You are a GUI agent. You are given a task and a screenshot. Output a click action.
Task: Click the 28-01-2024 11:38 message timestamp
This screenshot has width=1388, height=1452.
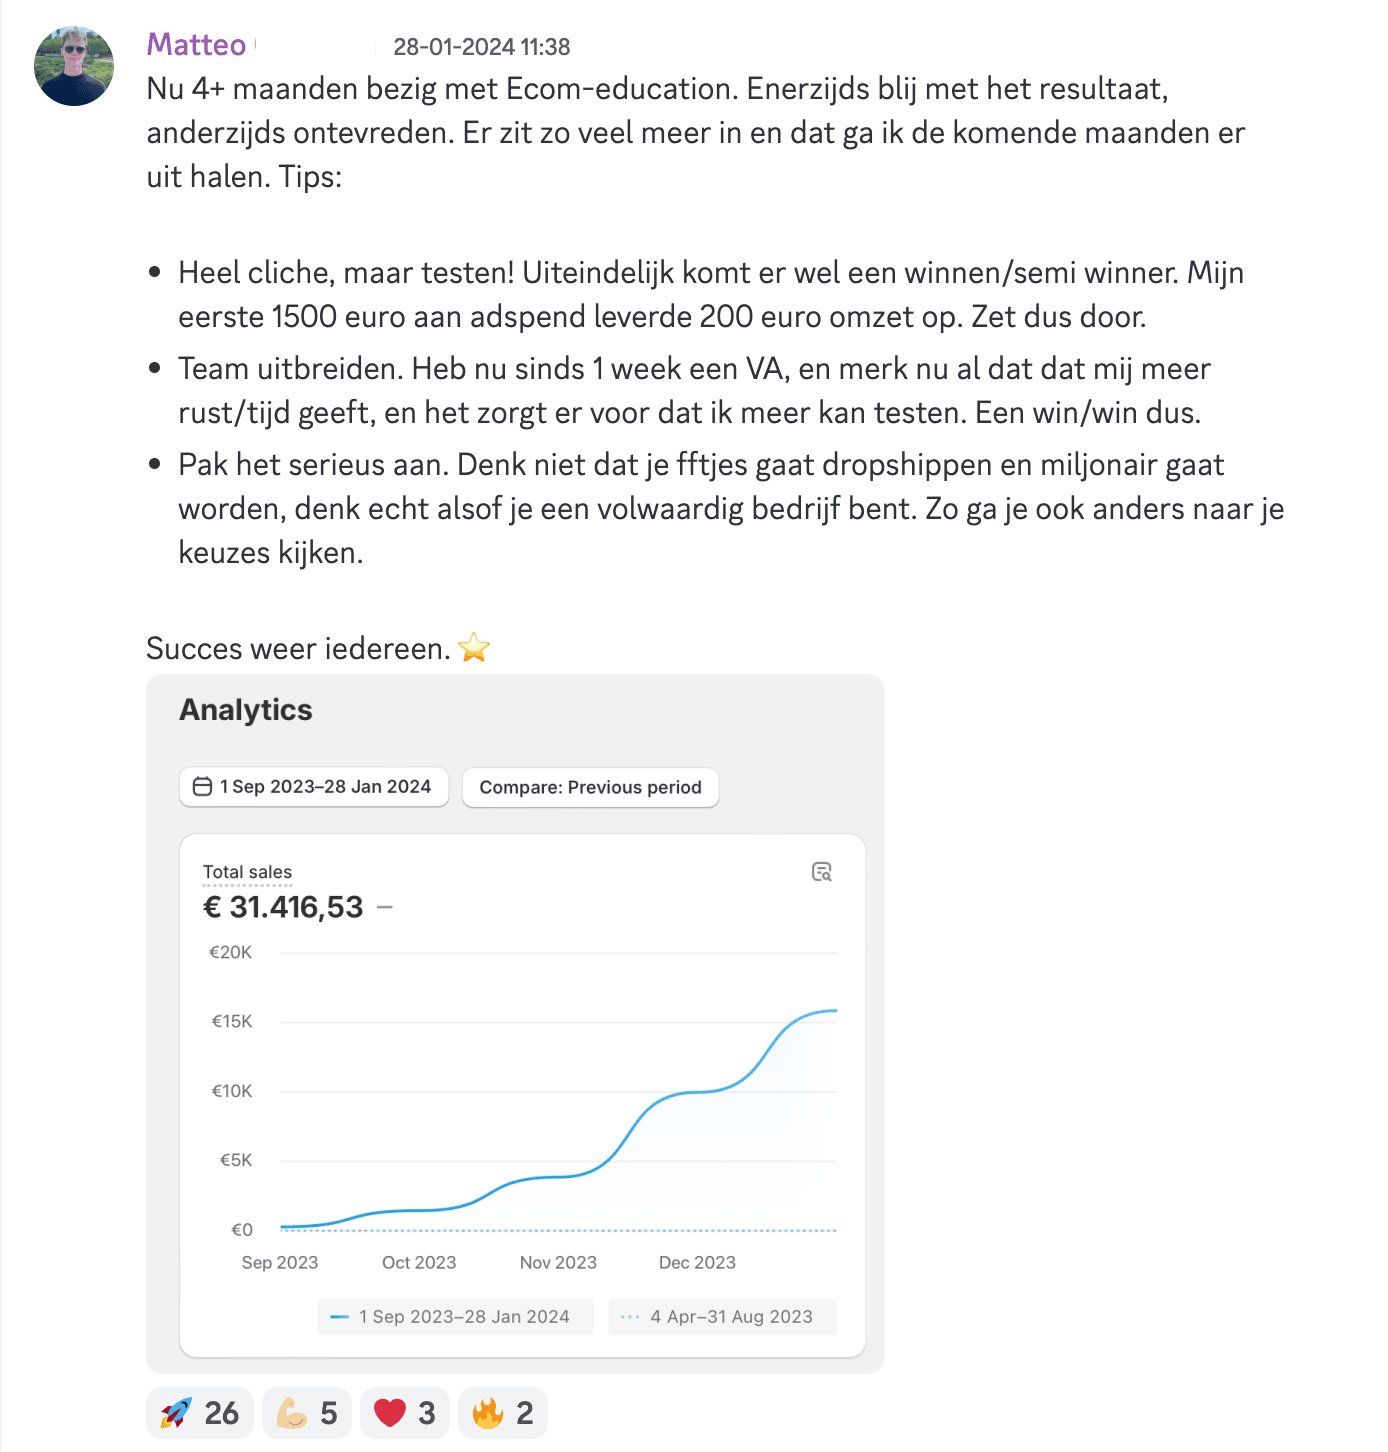coord(481,47)
